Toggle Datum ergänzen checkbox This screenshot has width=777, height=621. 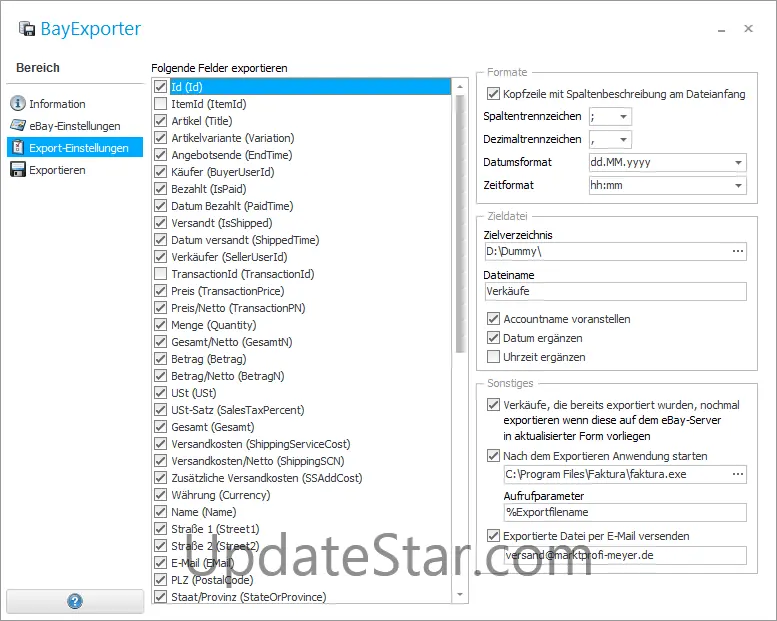pos(493,338)
